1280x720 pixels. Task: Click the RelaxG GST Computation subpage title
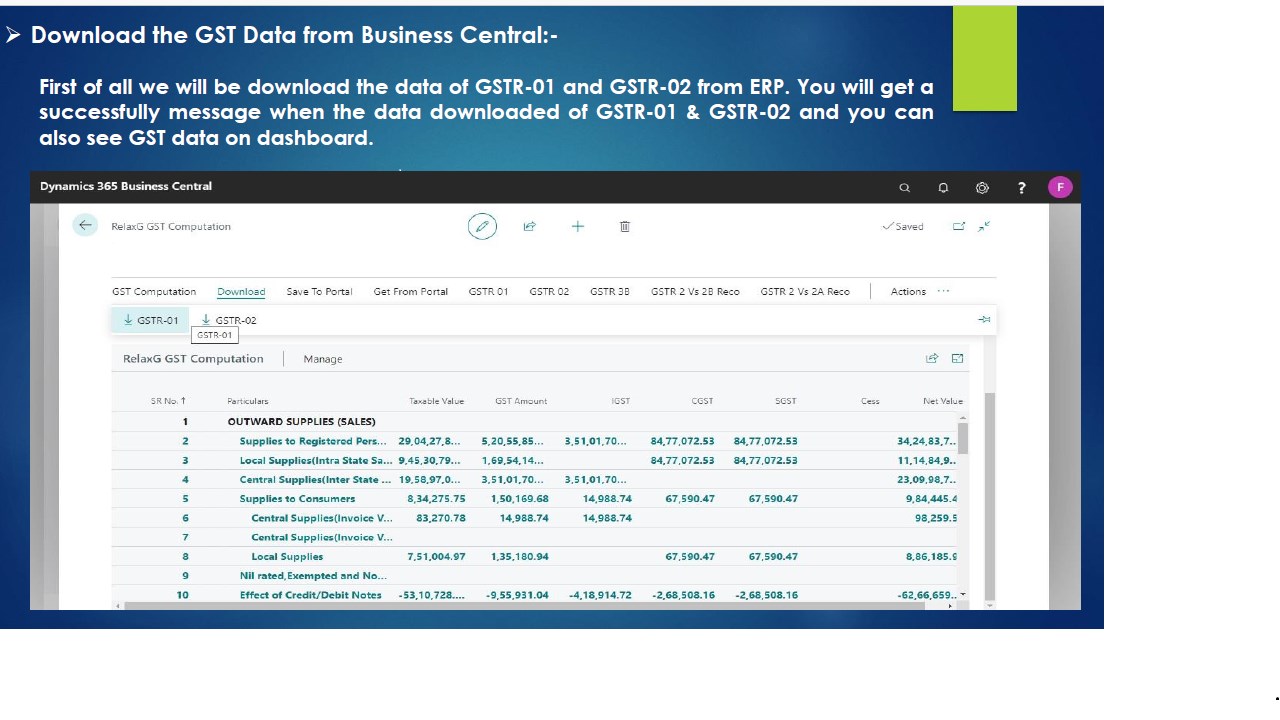pos(193,359)
